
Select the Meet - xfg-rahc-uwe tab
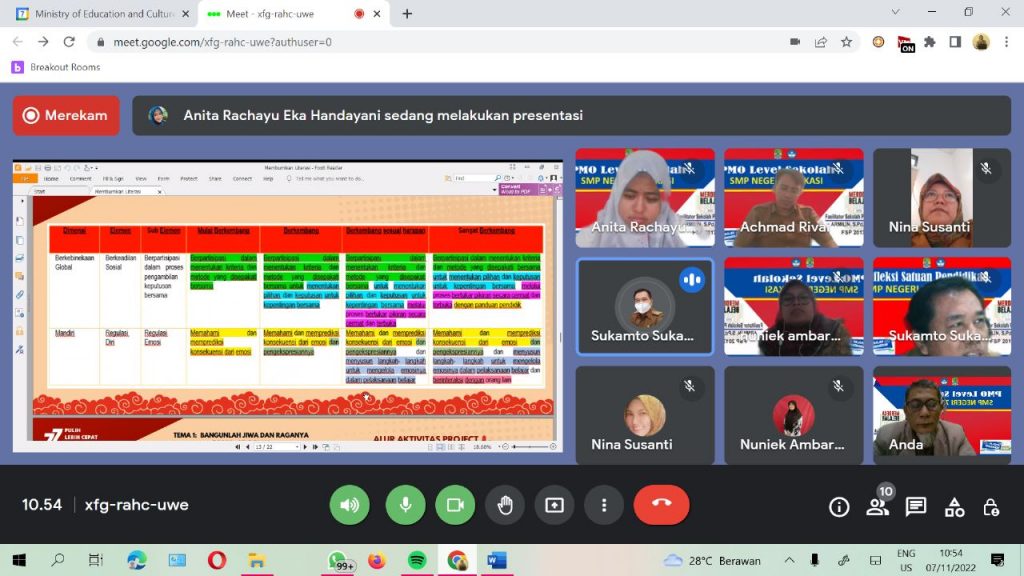point(280,14)
